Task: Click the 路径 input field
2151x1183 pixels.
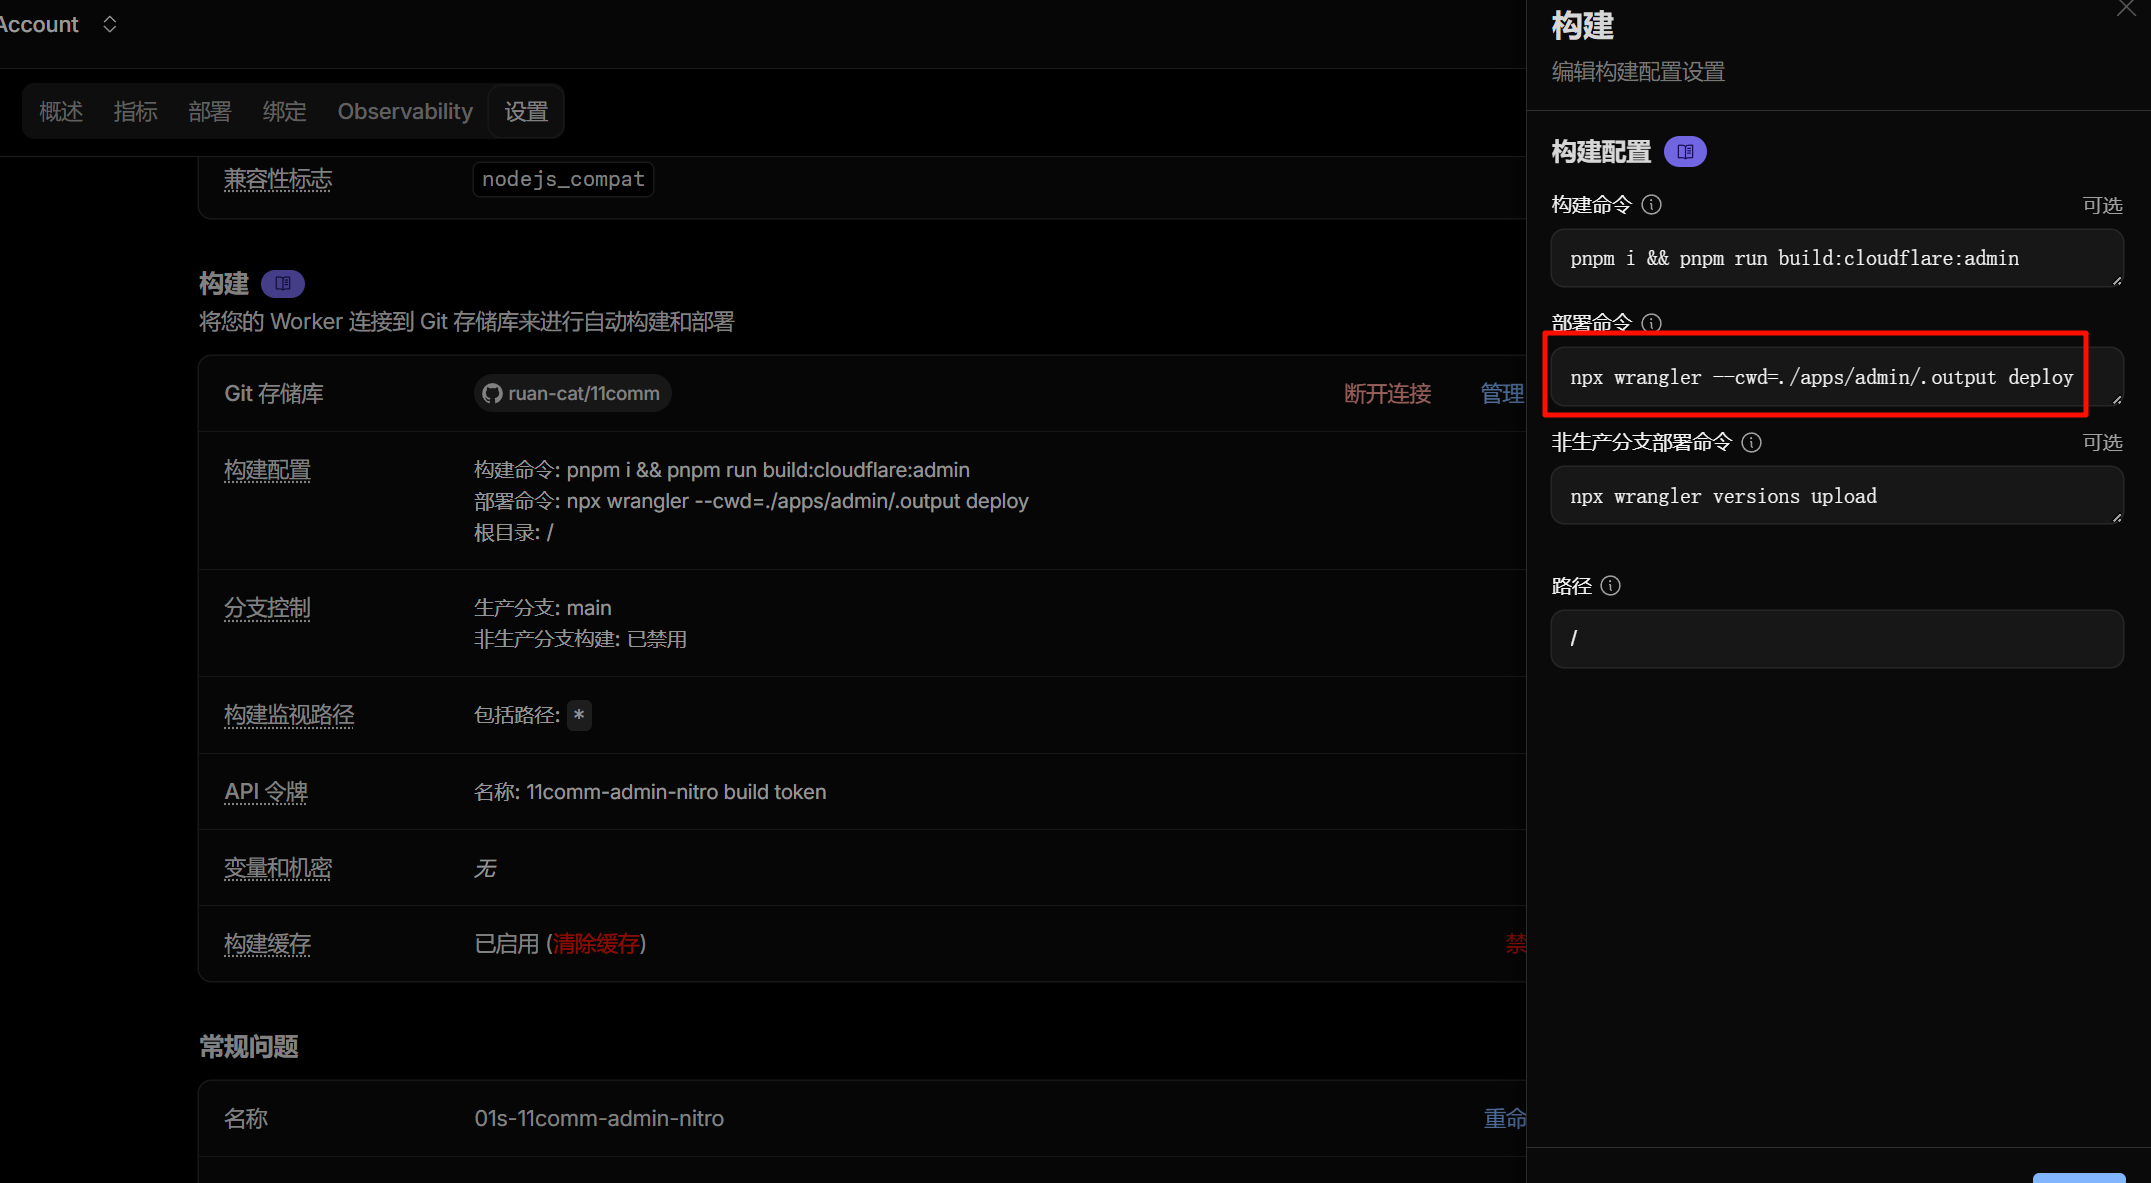Action: 1835,639
